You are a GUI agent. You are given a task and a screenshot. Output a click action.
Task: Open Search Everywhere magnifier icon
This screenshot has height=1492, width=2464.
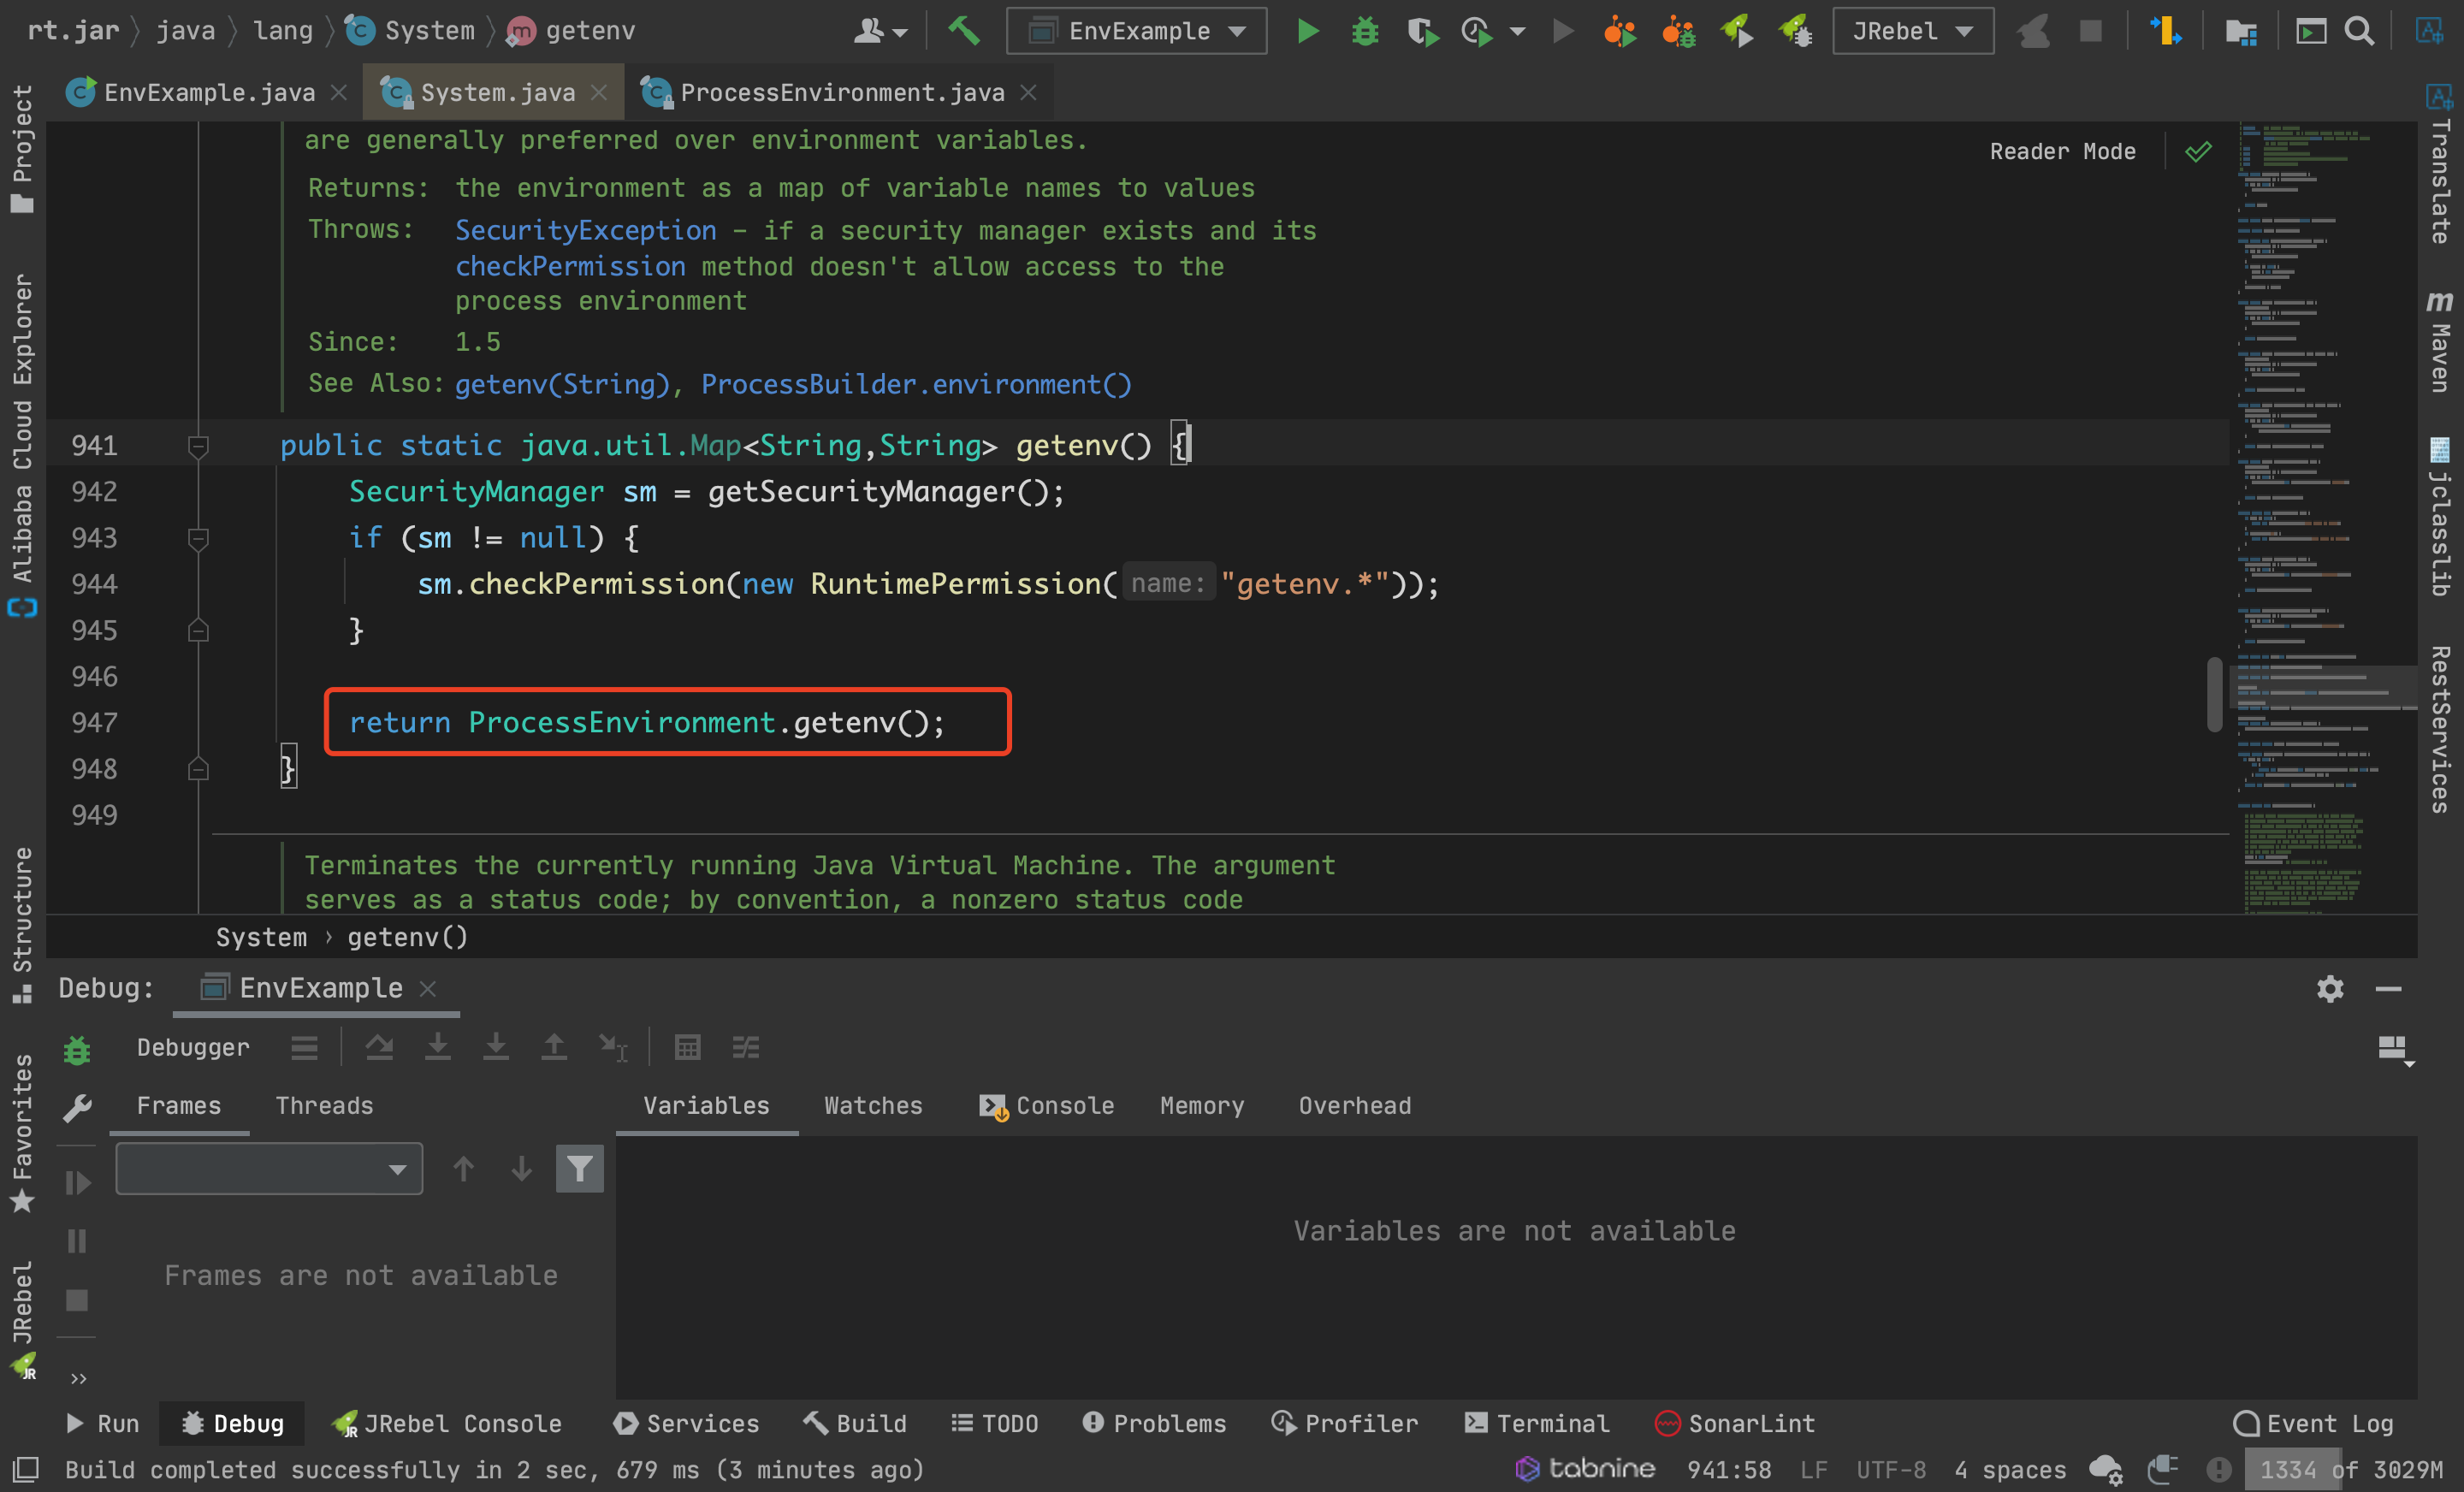click(x=2359, y=31)
